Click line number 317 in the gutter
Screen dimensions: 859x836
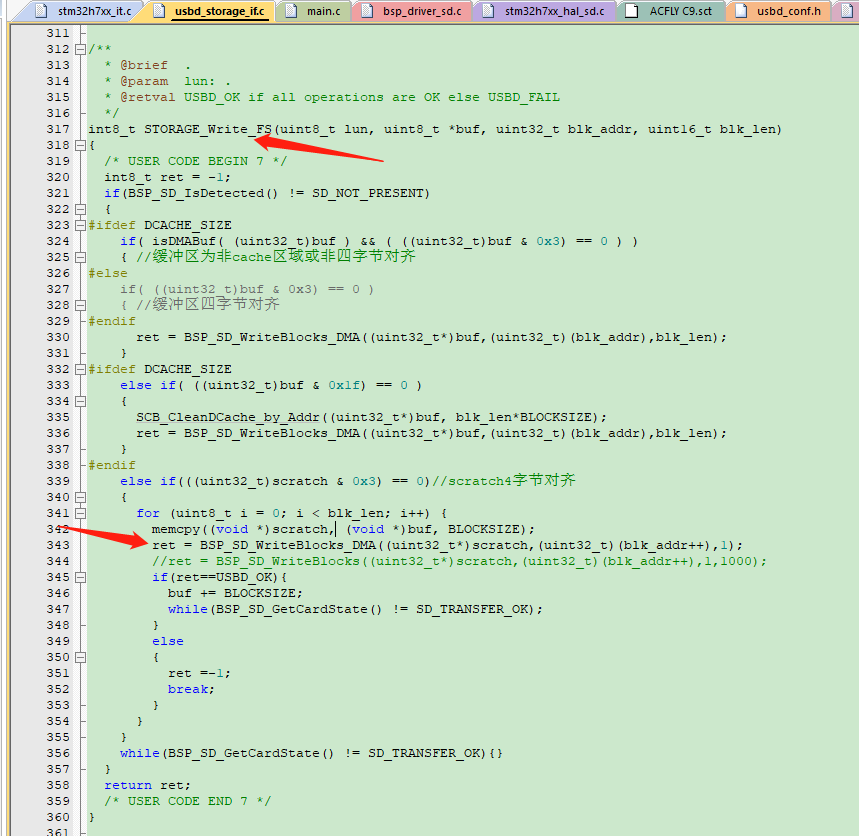(58, 129)
